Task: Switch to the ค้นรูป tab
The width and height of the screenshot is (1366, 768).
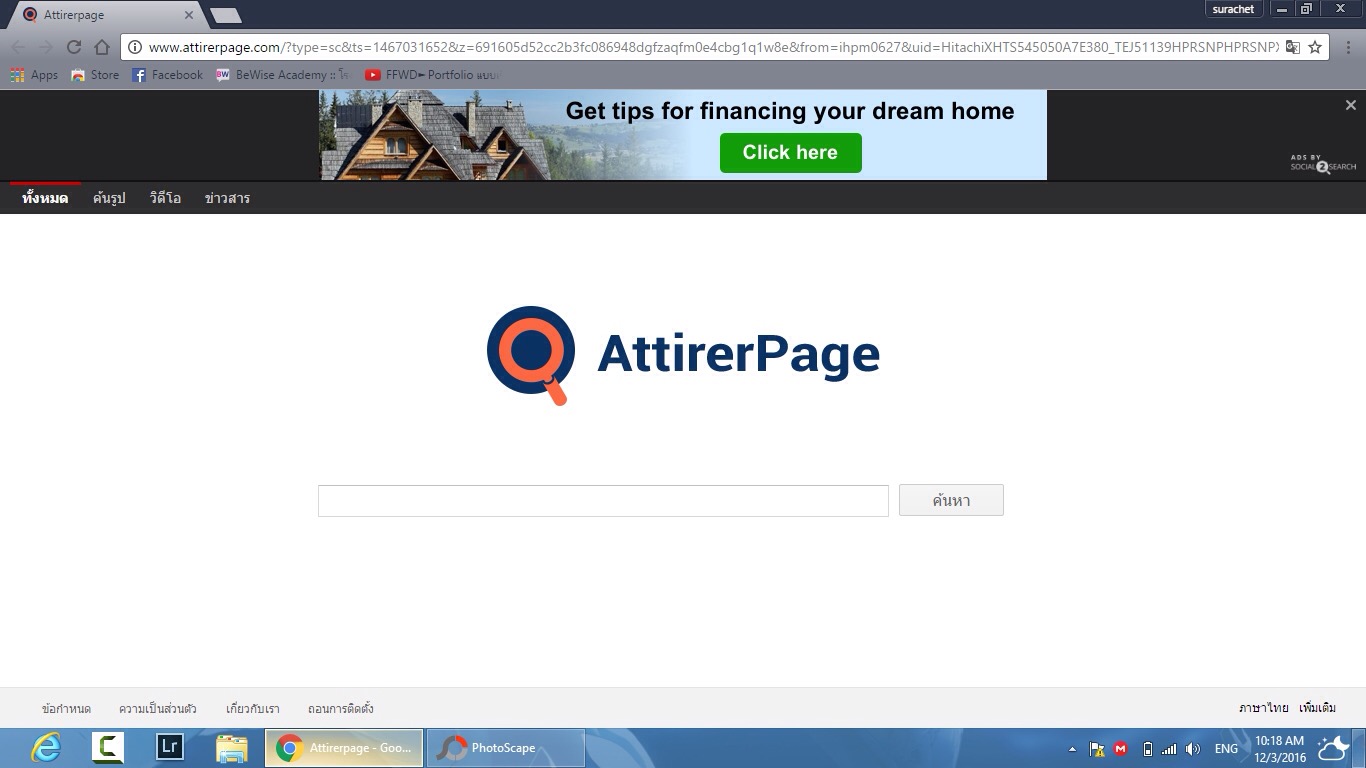Action: [x=109, y=198]
